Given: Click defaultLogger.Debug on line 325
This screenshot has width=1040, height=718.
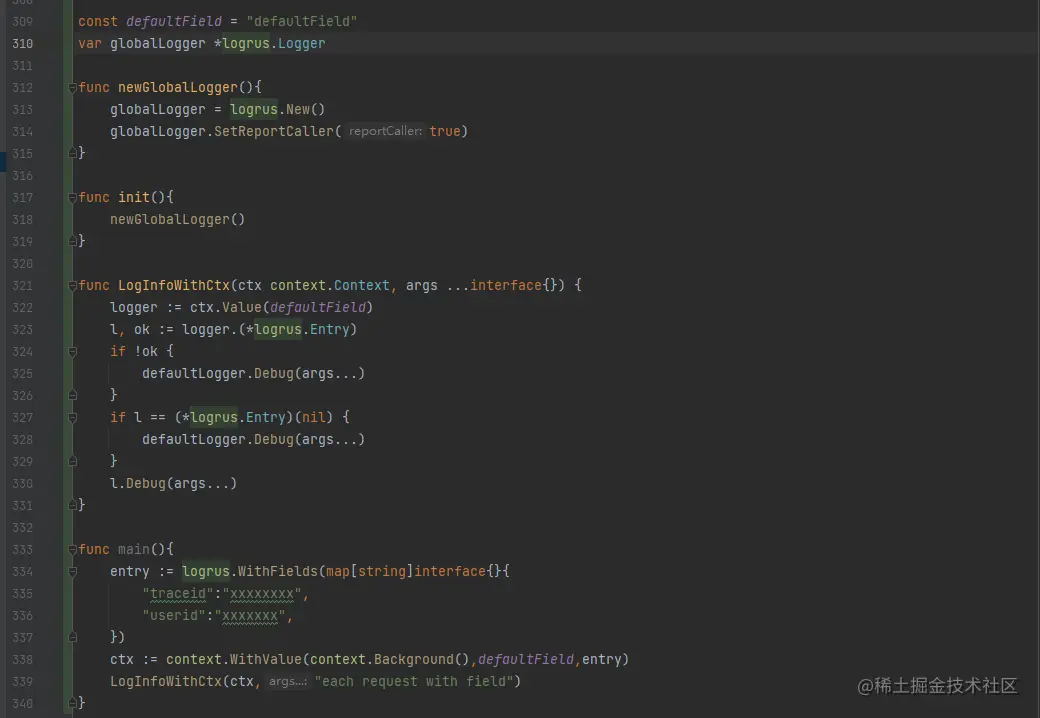Looking at the screenshot, I should pyautogui.click(x=218, y=373).
